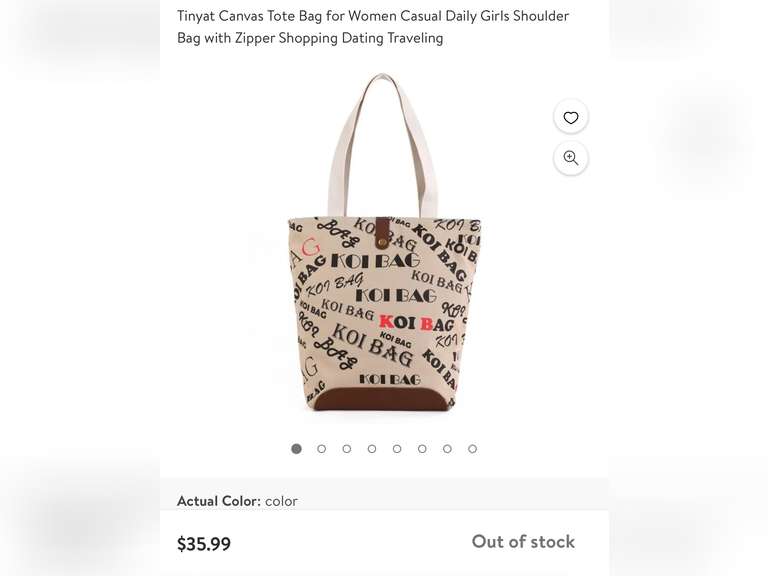The height and width of the screenshot is (576, 768).
Task: Click the $35.99 price text
Action: point(204,544)
